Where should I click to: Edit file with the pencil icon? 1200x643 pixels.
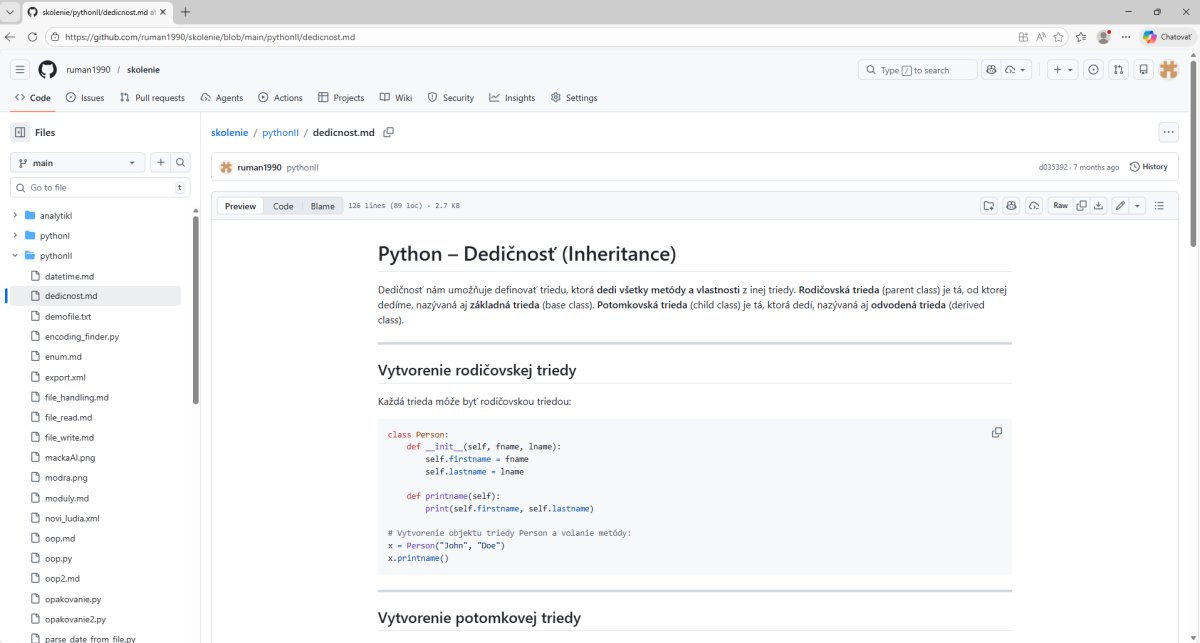[x=1120, y=206]
